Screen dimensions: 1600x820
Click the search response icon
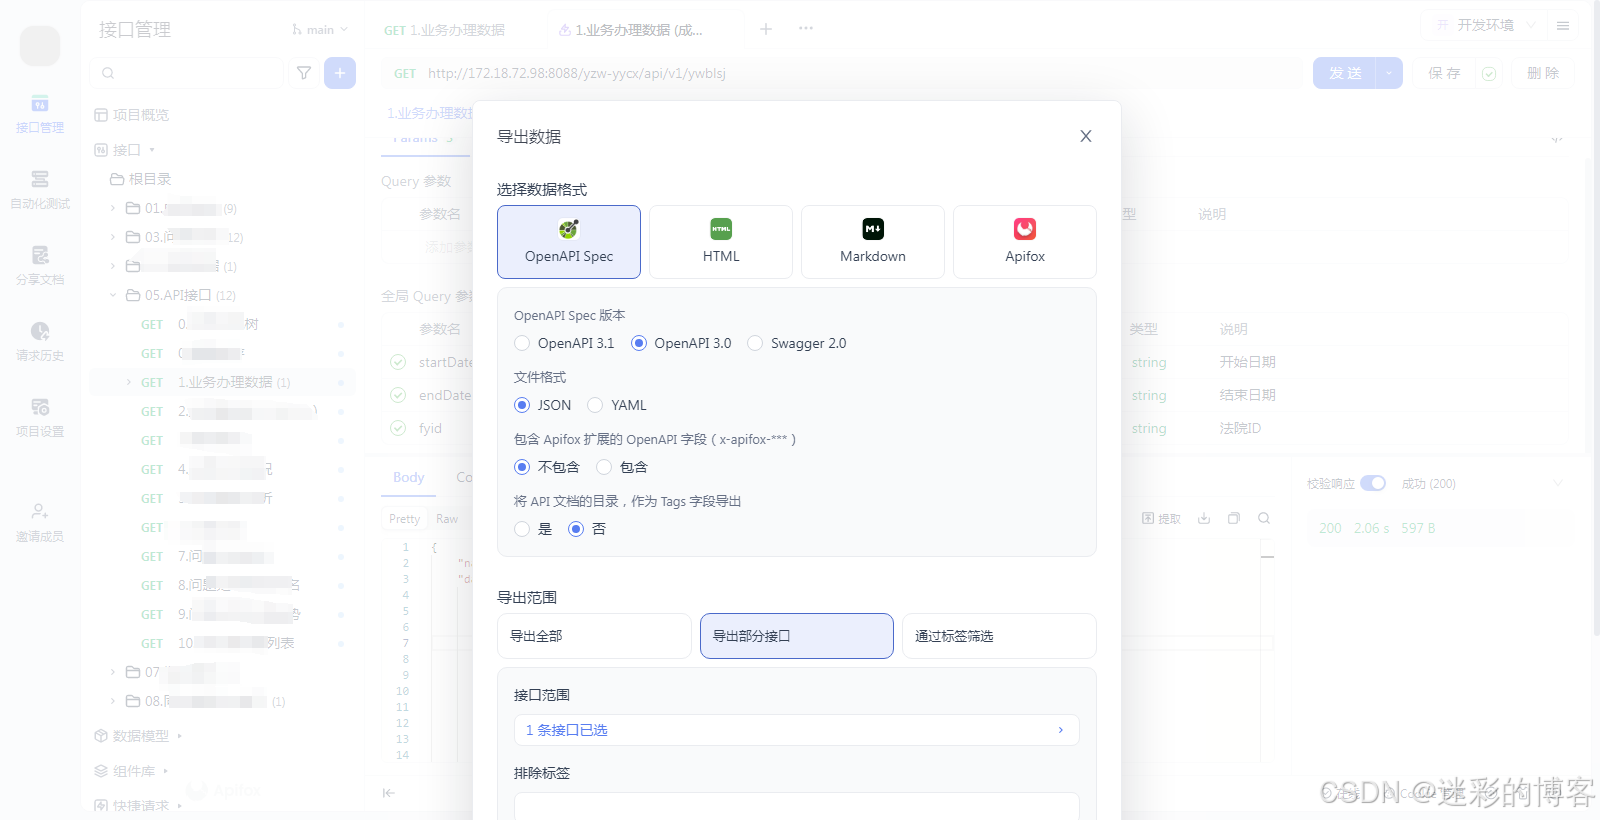point(1264,518)
